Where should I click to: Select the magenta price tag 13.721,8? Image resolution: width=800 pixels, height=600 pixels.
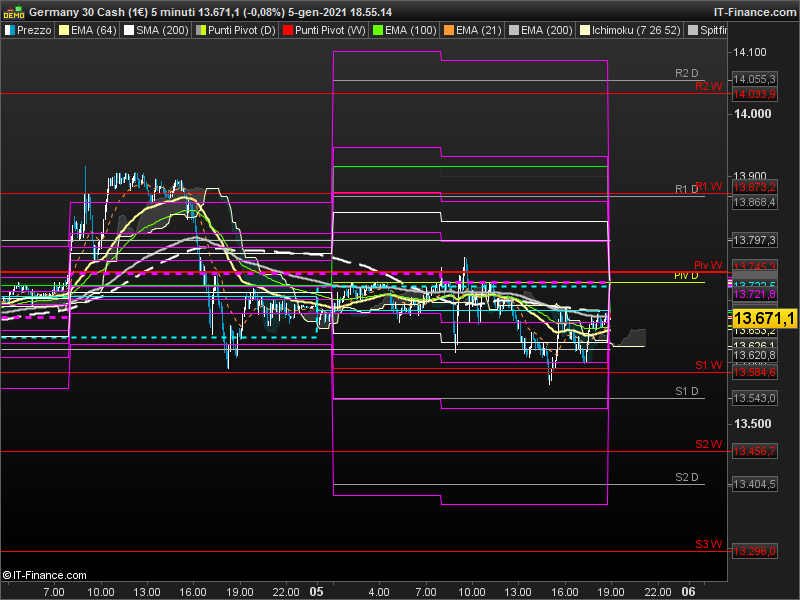click(x=755, y=294)
